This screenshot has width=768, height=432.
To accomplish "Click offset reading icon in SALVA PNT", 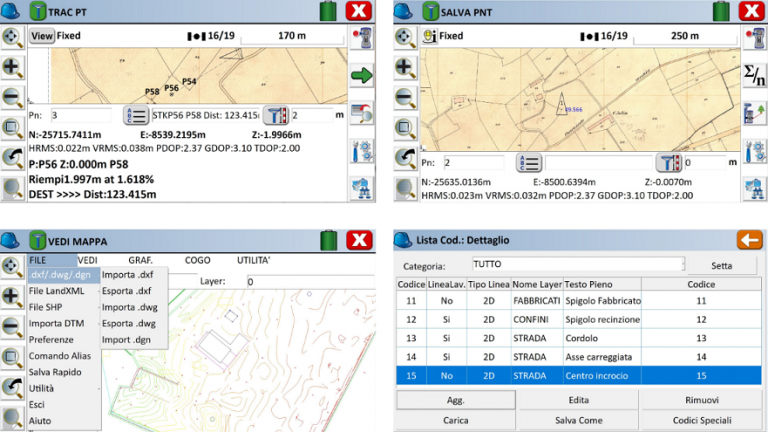I will [x=754, y=114].
